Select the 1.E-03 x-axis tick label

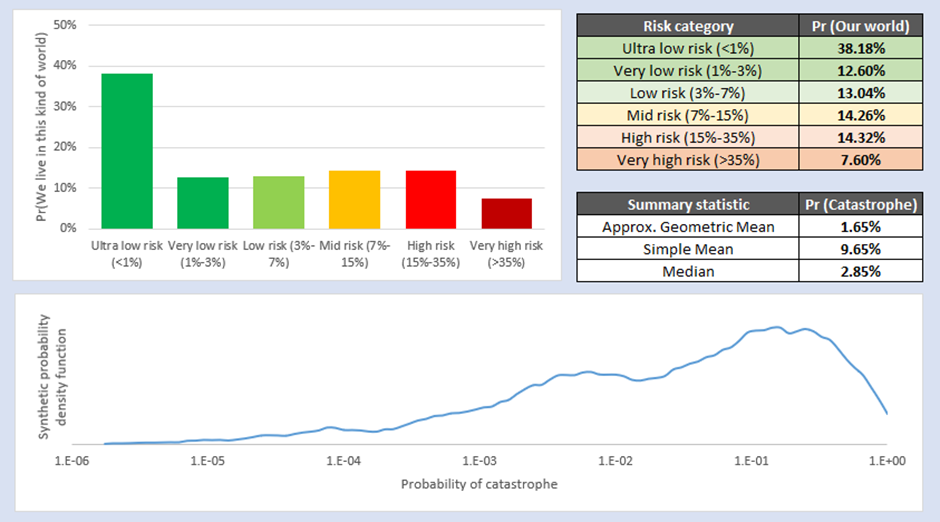[x=479, y=461]
